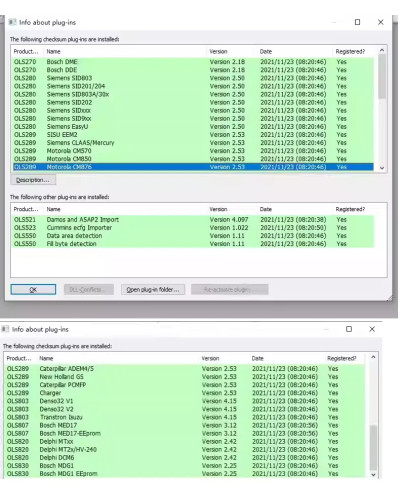The height and width of the screenshot is (500, 400).
Task: Select the Siemens EasyU row
Action: tap(193, 127)
